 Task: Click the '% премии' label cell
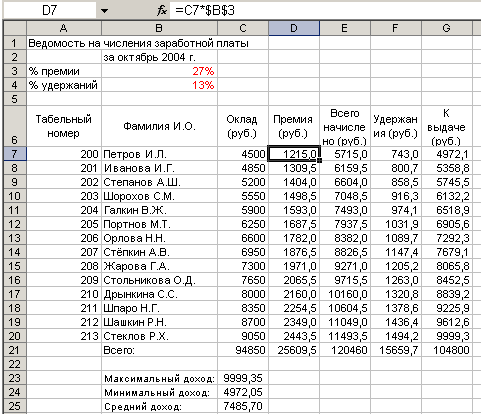[64, 71]
